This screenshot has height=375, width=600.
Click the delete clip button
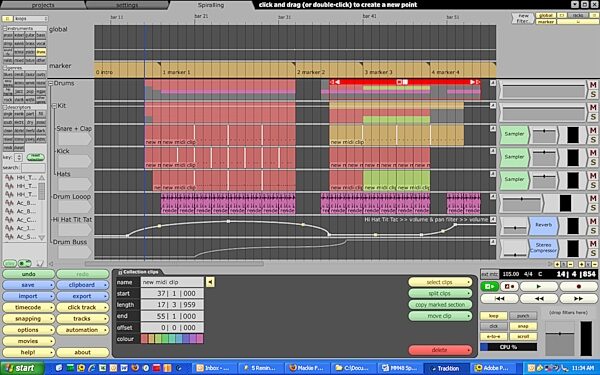(x=440, y=350)
